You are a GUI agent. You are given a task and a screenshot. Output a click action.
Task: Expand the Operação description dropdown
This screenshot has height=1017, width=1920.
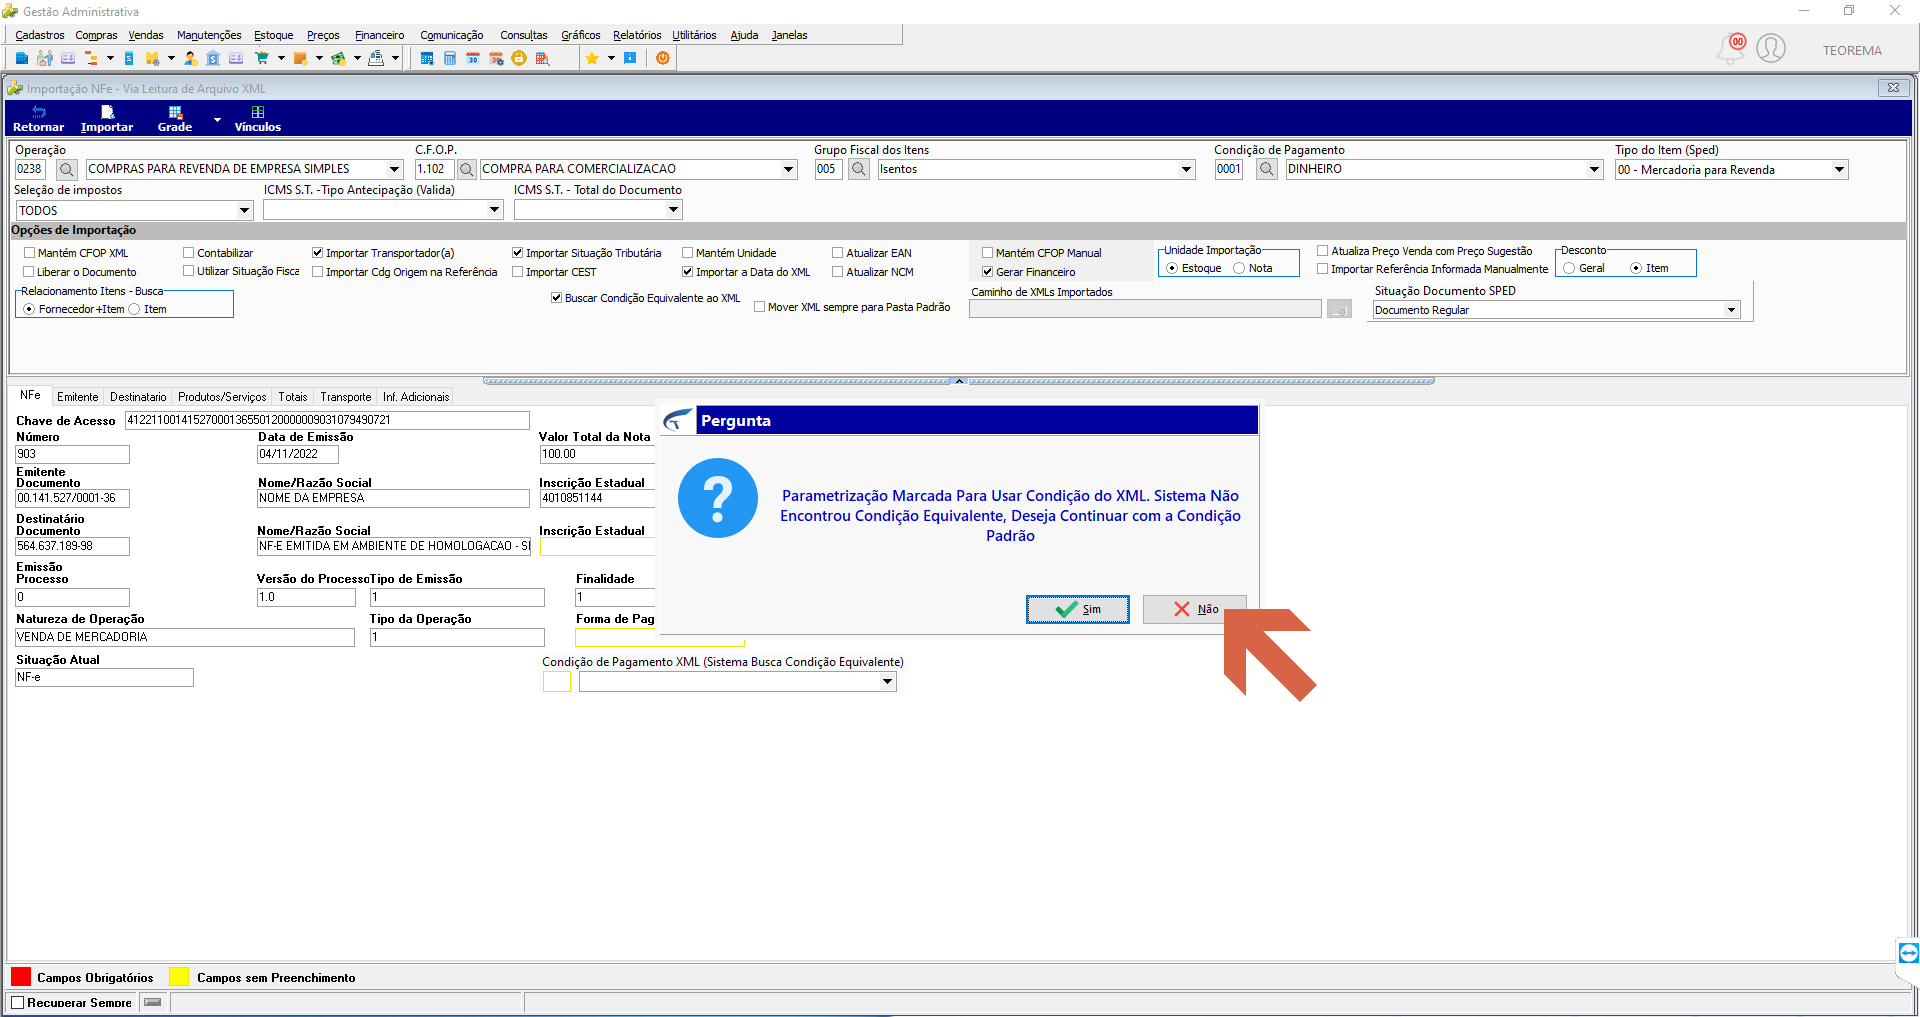coord(394,170)
